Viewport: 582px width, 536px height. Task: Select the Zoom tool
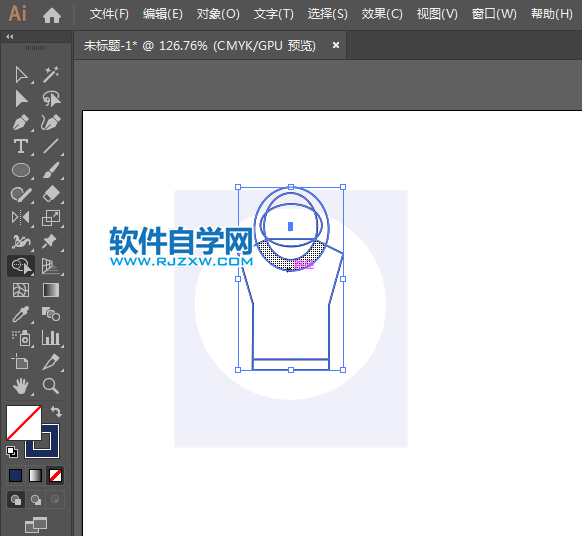(x=51, y=386)
